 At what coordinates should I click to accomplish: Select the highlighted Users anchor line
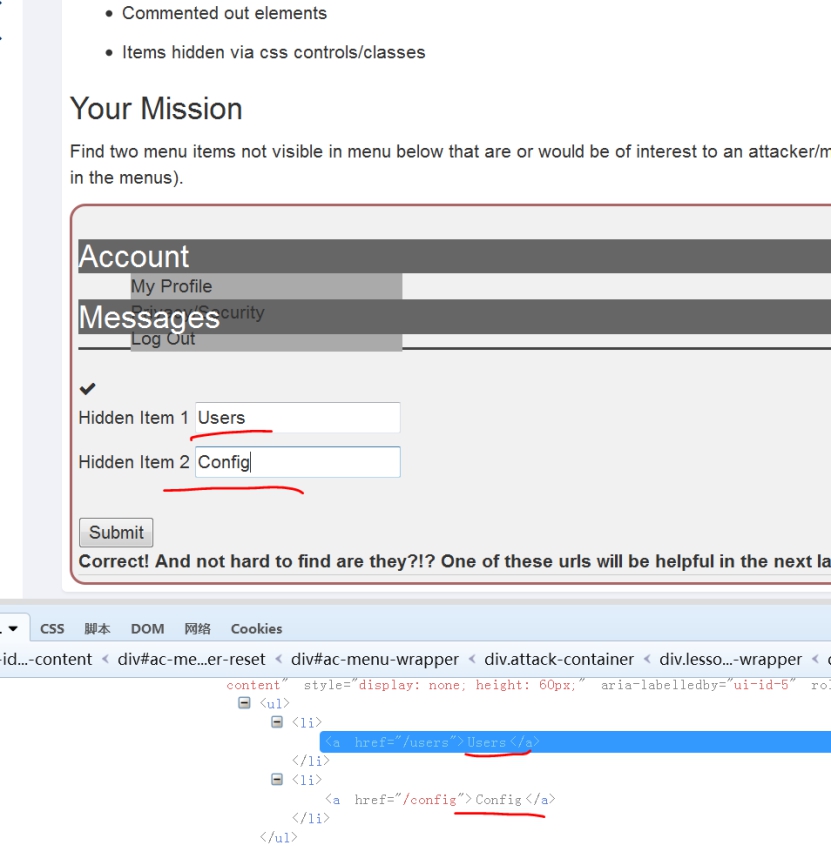(x=575, y=742)
